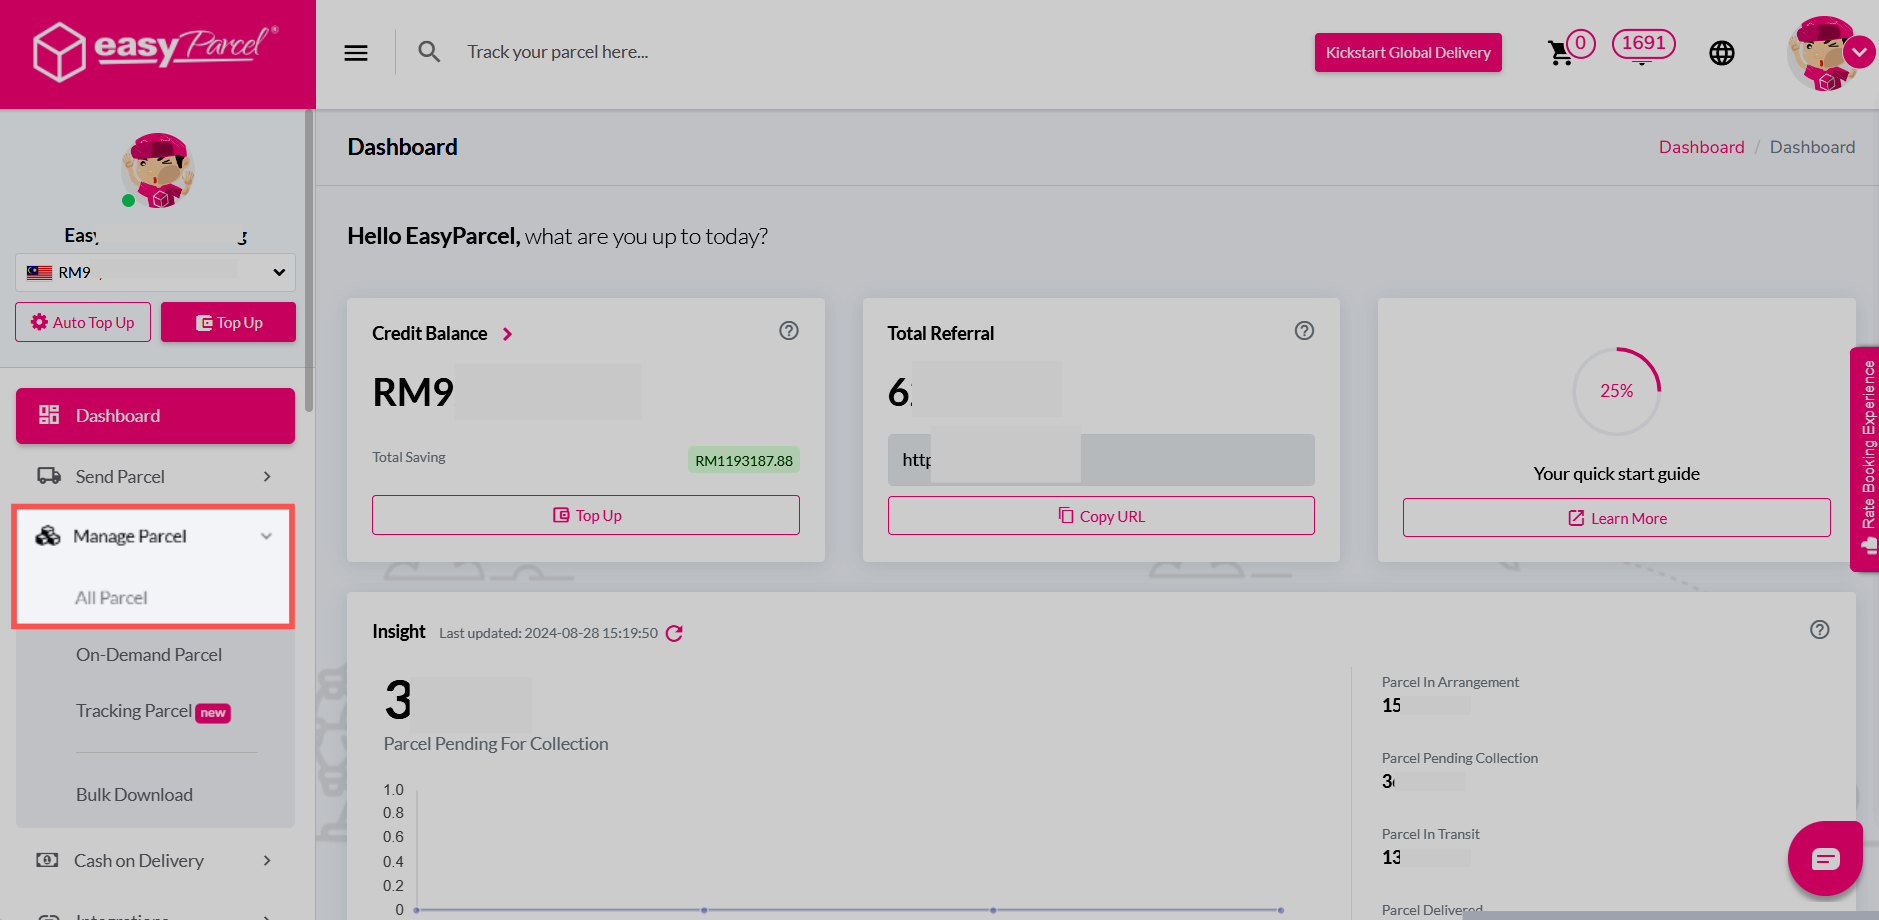1879x920 pixels.
Task: Click the Cash on Delivery money icon
Action: click(x=47, y=860)
